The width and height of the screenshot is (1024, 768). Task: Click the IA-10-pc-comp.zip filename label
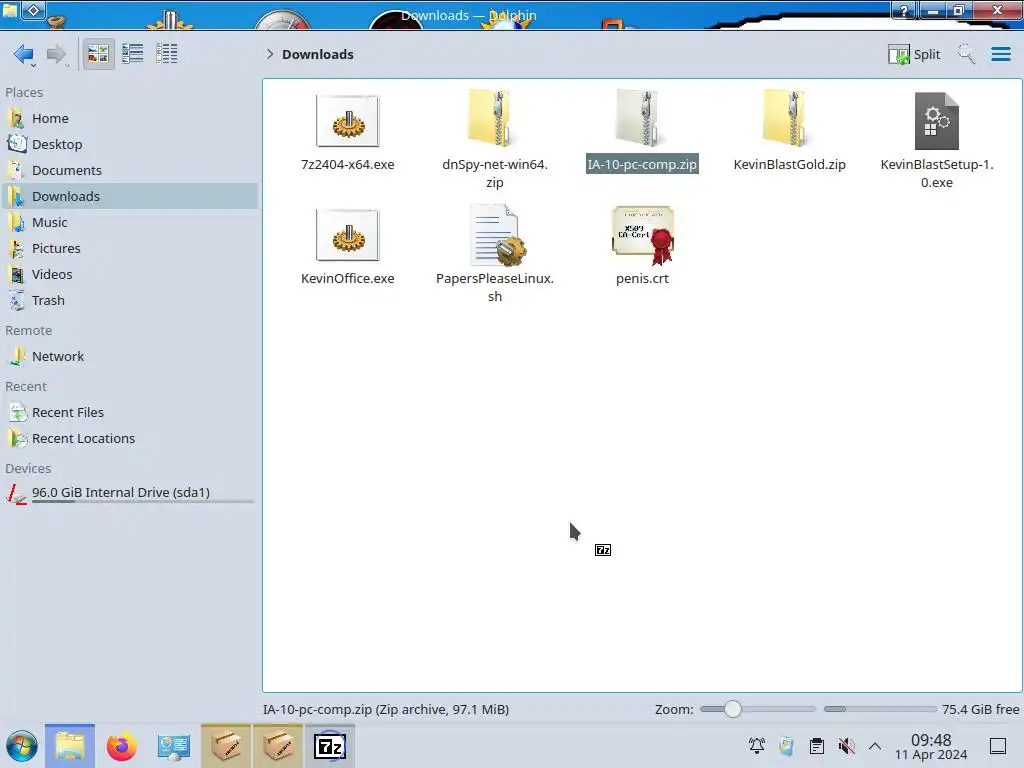642,165
